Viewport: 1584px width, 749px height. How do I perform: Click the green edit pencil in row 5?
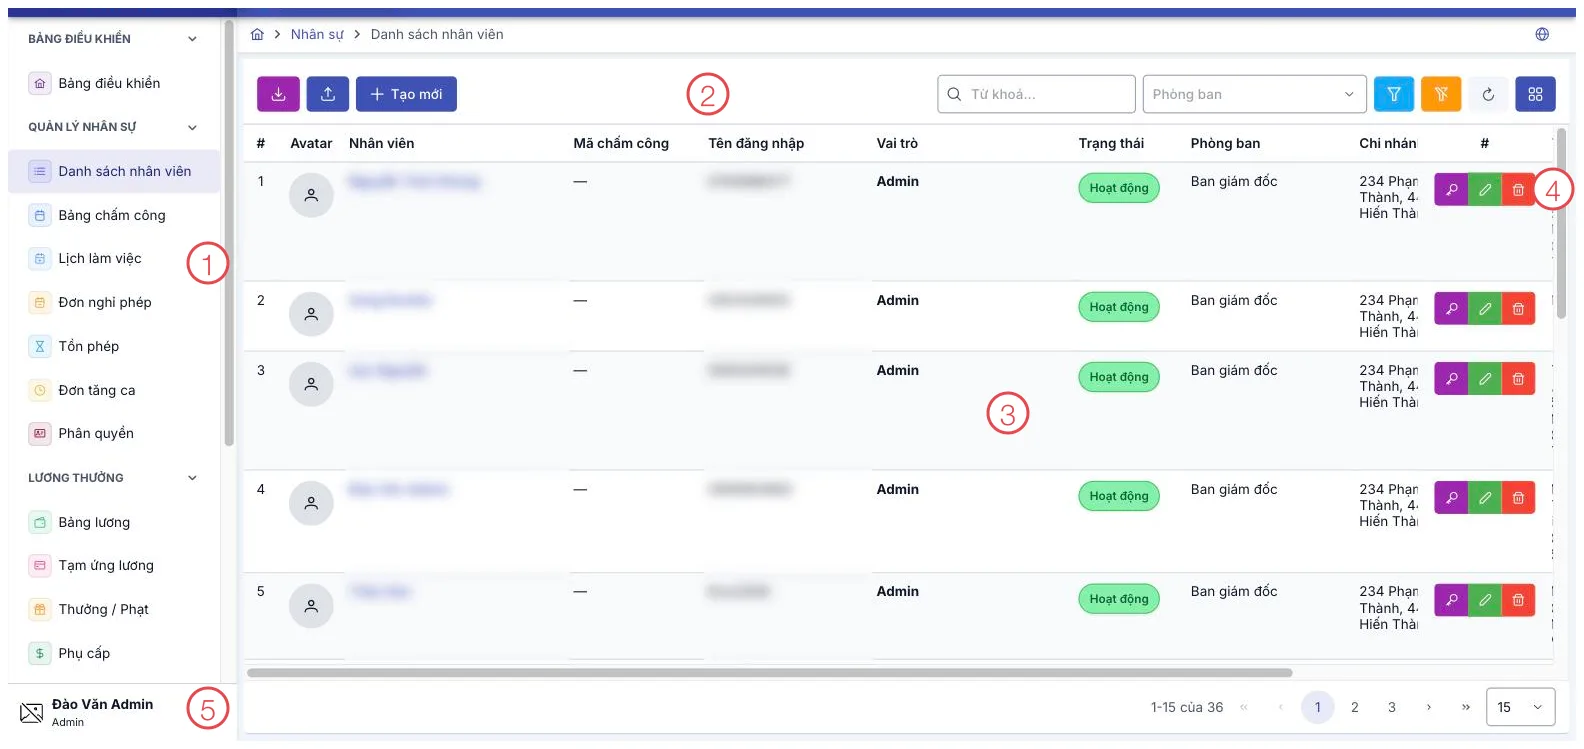point(1485,600)
